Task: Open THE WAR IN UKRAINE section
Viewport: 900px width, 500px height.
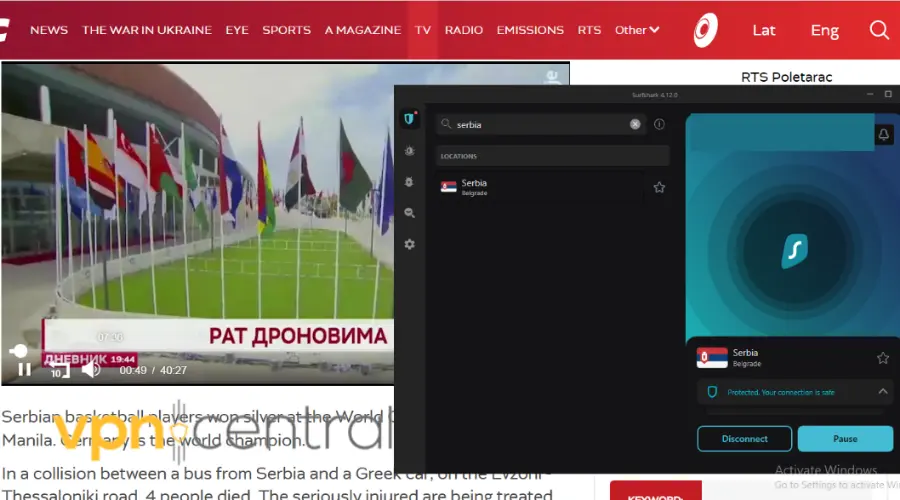Action: click(147, 30)
